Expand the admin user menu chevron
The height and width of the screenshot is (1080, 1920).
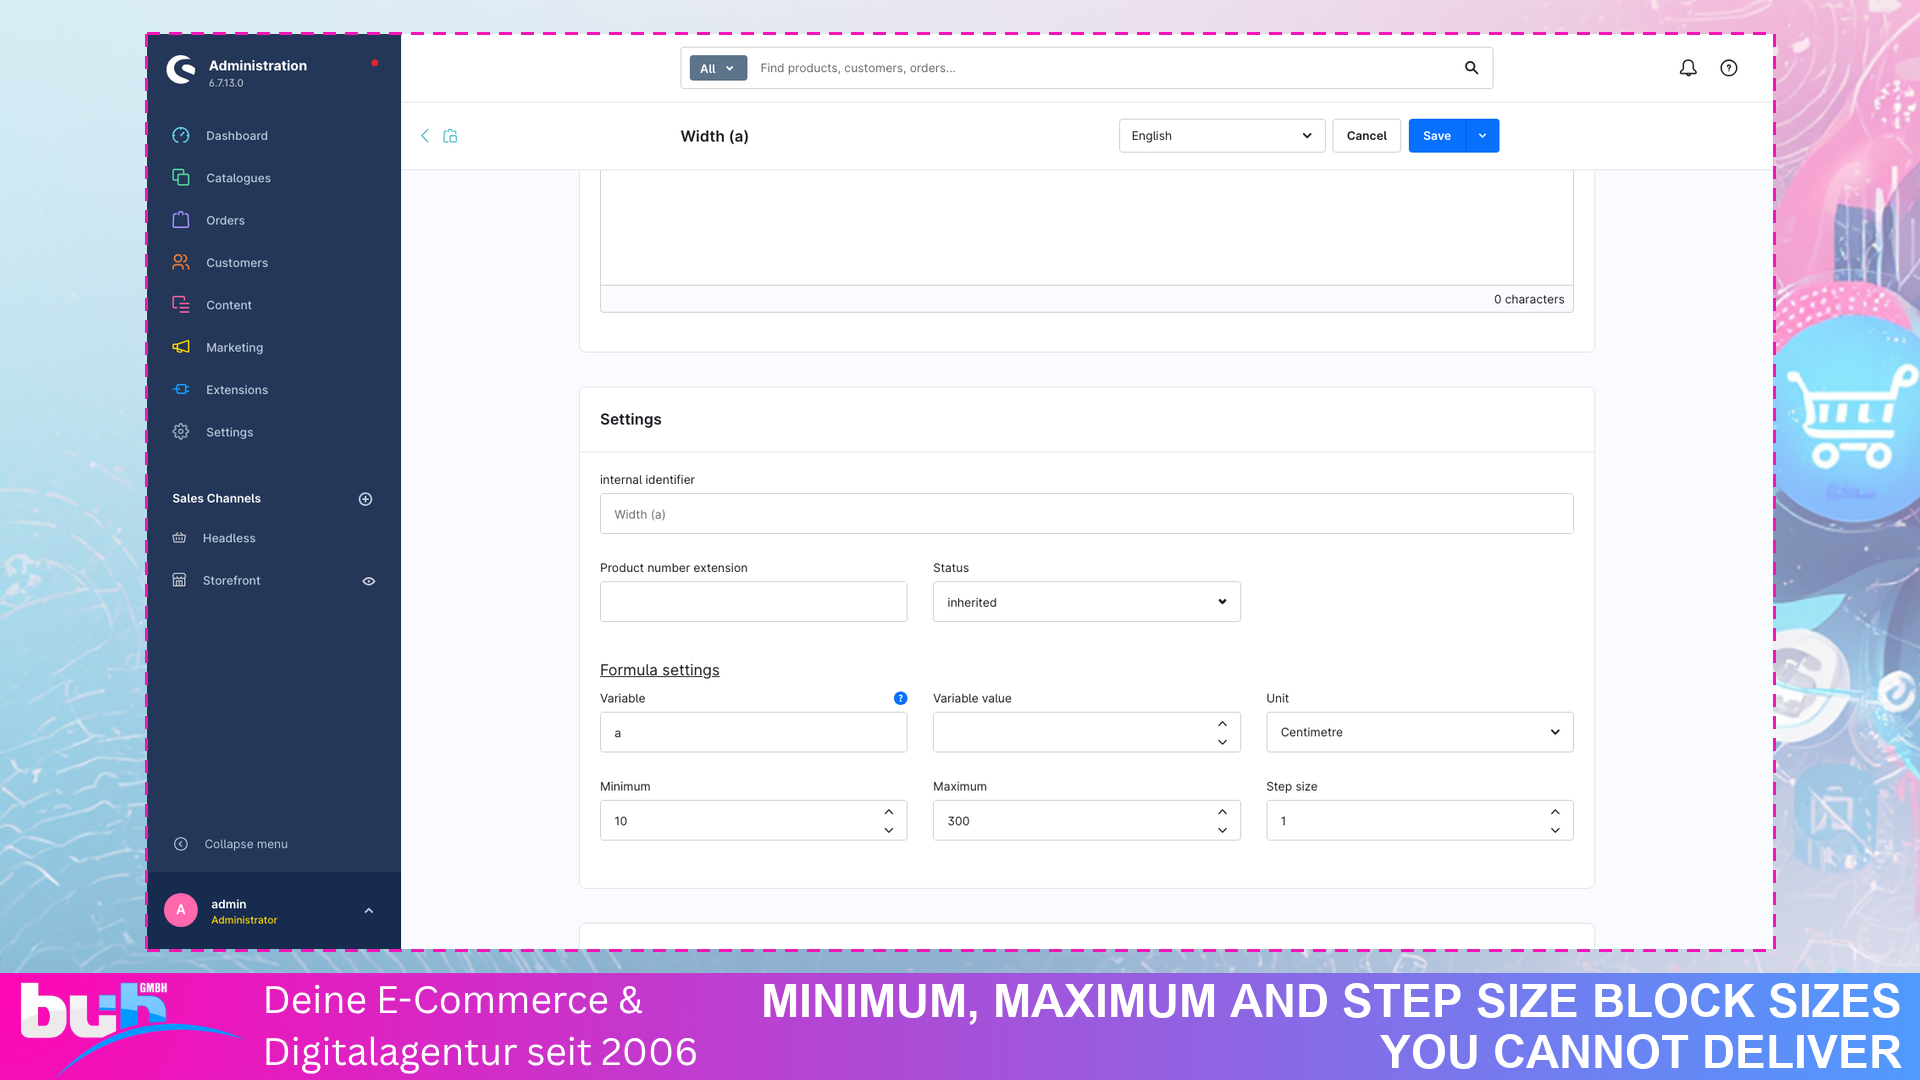pos(369,911)
